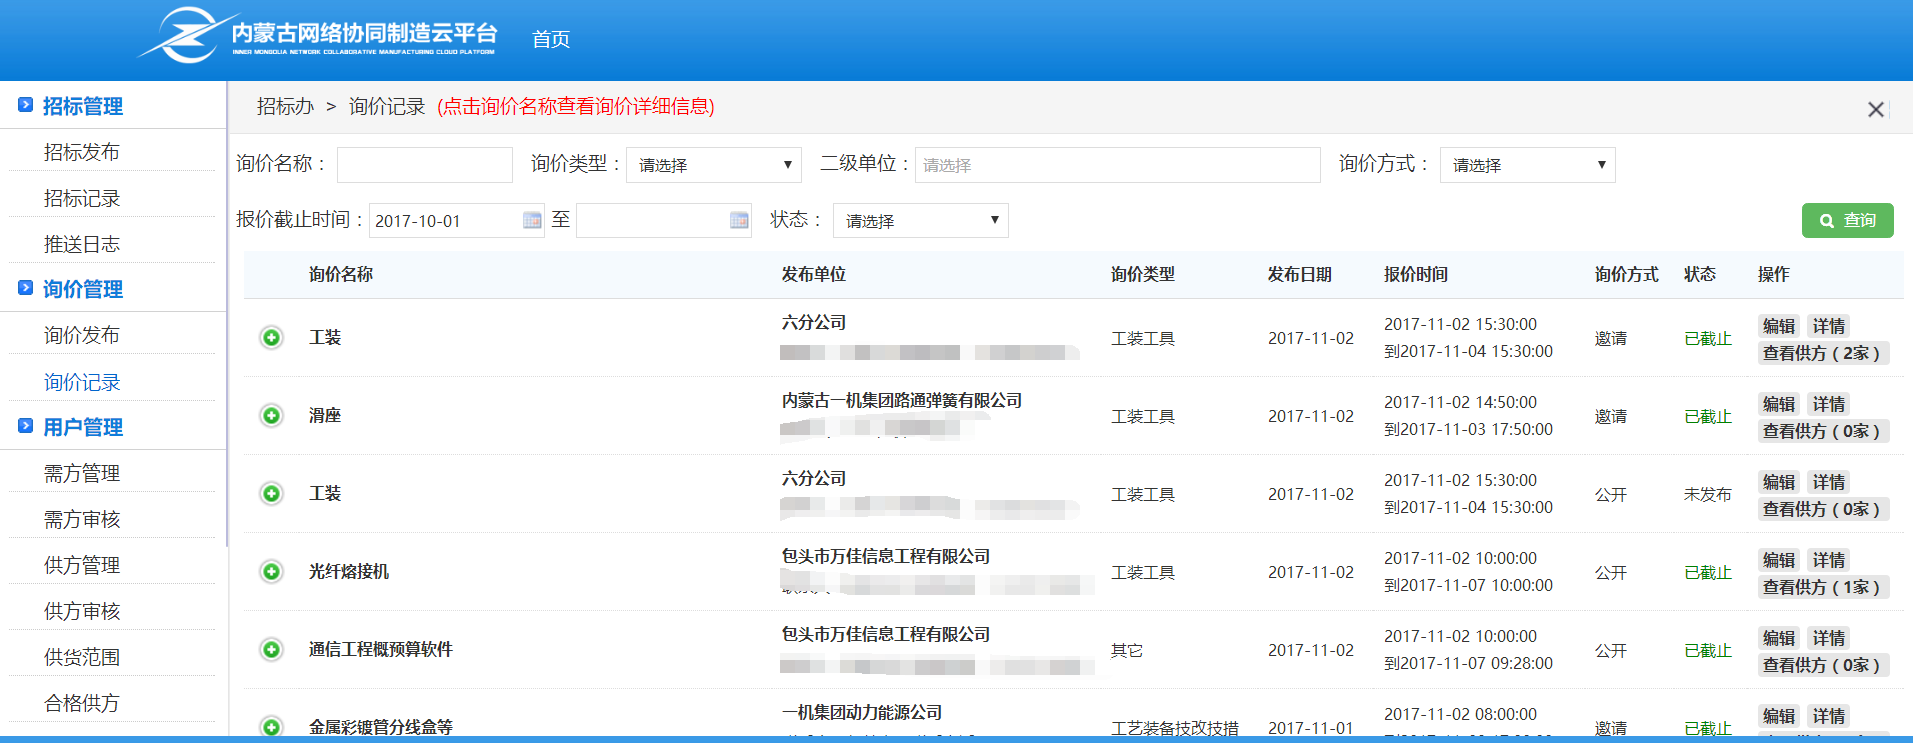Open the 状态 dropdown
Screen dimensions: 1913x743
(919, 221)
